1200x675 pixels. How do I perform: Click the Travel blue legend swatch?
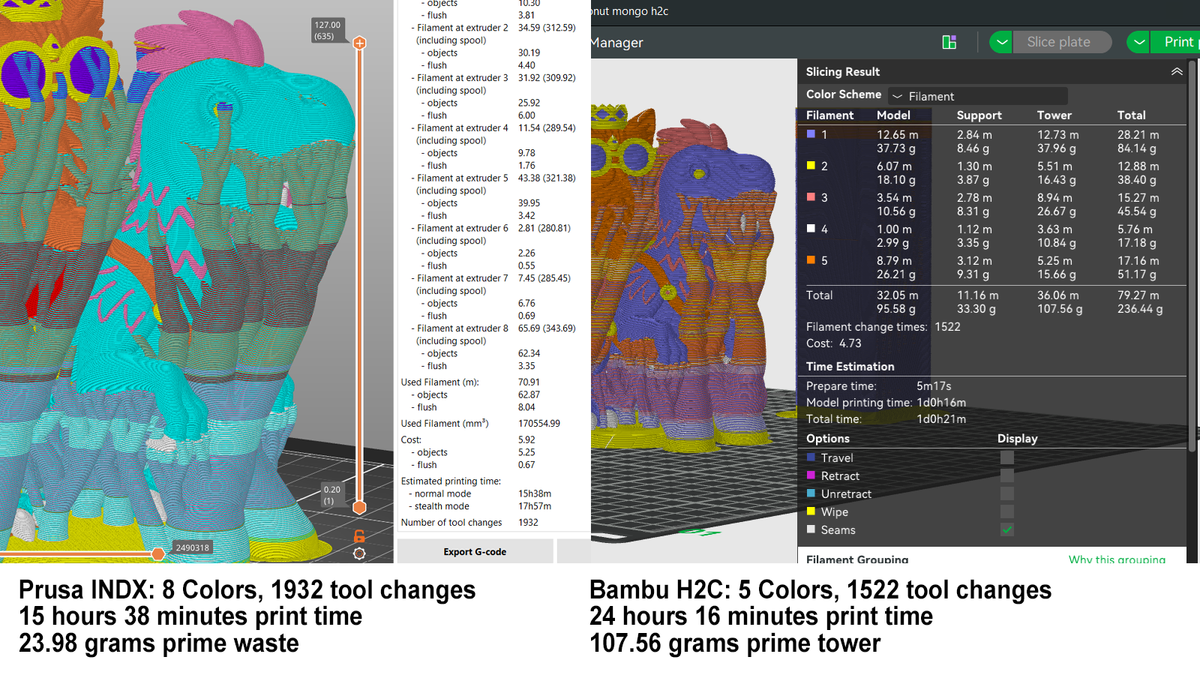coord(812,458)
